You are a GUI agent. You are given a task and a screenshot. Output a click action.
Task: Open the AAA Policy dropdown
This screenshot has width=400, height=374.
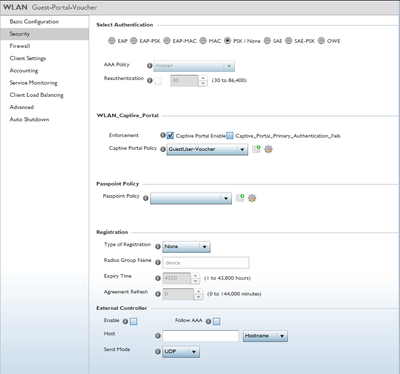point(194,66)
